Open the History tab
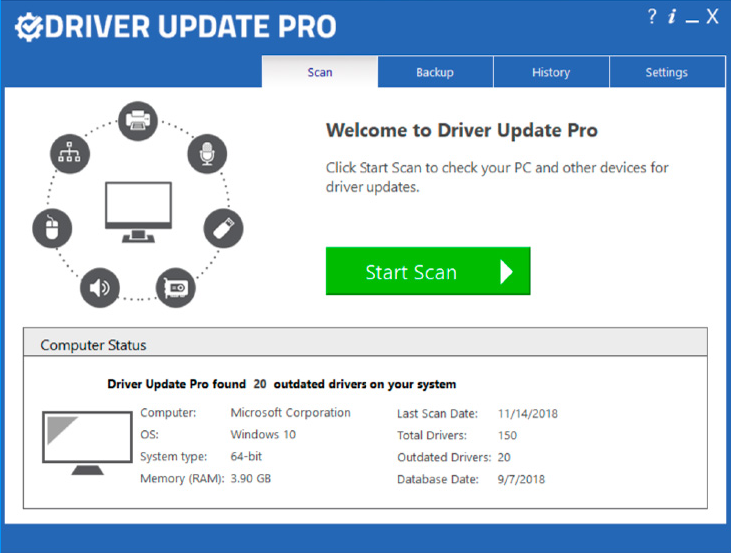 (x=551, y=72)
